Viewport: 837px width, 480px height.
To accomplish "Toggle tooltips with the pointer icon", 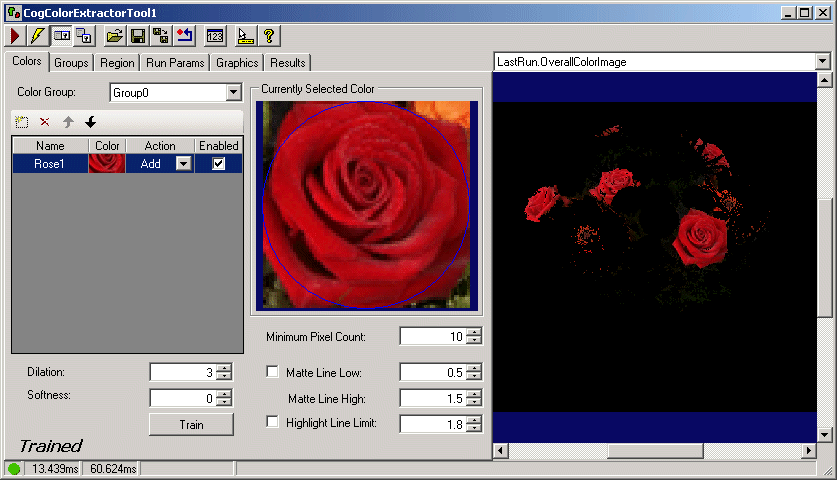I will coord(246,36).
